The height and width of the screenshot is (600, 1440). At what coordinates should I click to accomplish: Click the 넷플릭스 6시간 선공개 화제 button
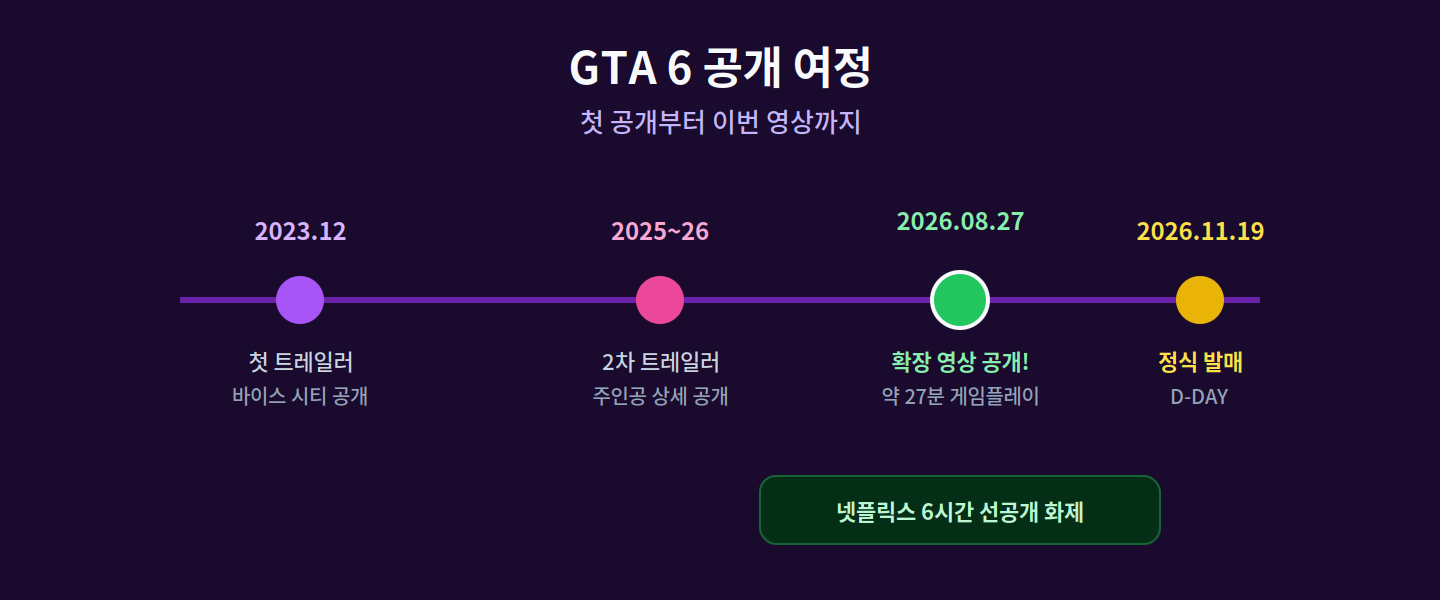(960, 510)
